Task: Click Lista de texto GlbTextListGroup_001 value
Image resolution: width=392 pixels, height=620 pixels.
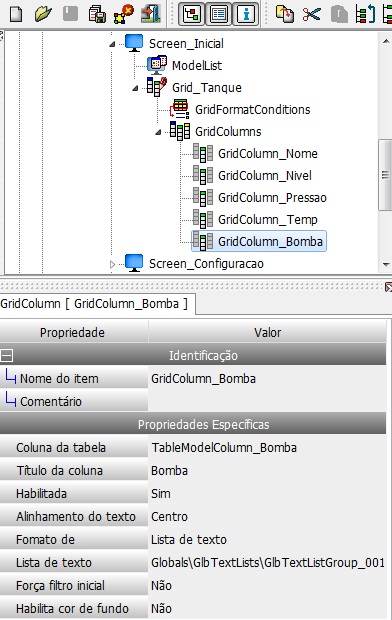Action: (x=267, y=562)
